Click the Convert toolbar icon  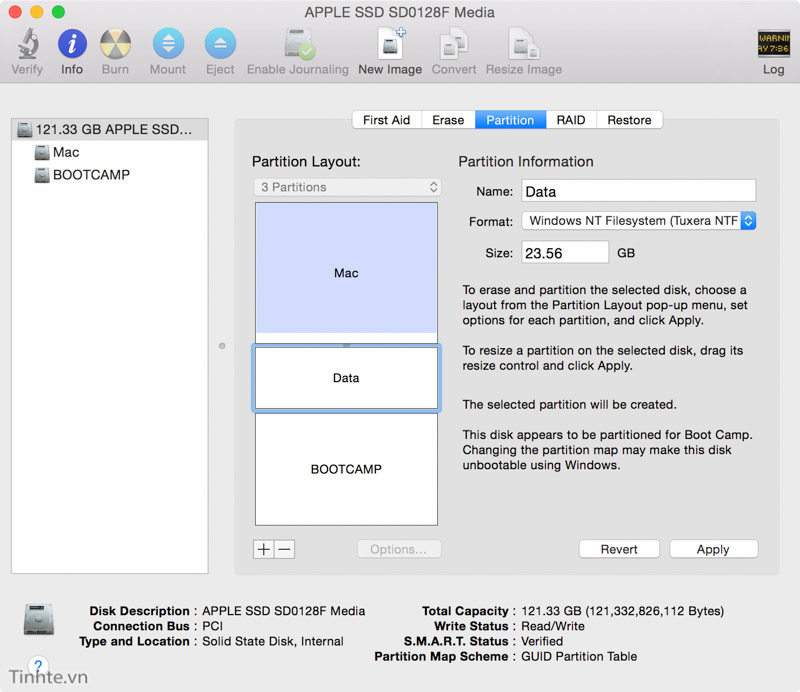(454, 44)
